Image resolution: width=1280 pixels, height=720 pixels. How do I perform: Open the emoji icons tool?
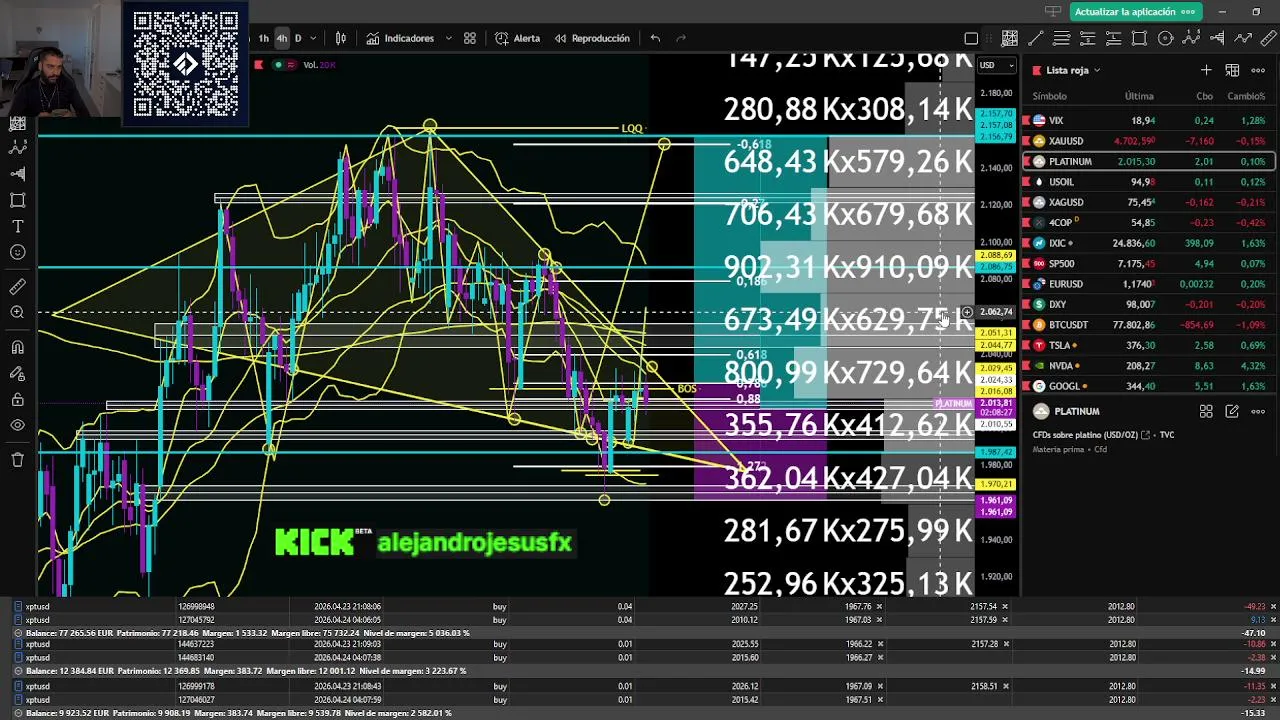(x=17, y=252)
